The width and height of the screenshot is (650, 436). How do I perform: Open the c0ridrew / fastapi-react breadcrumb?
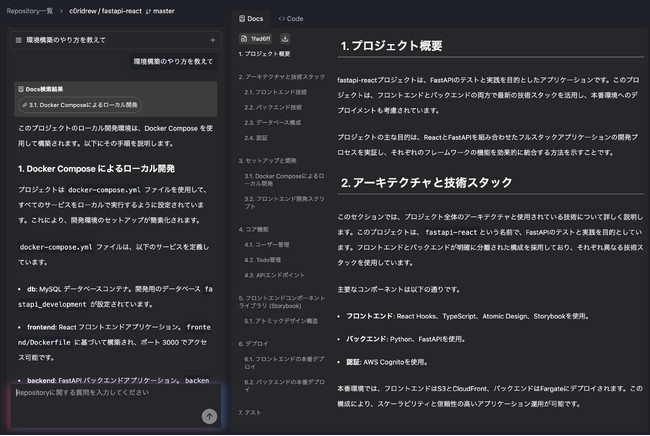coord(105,11)
